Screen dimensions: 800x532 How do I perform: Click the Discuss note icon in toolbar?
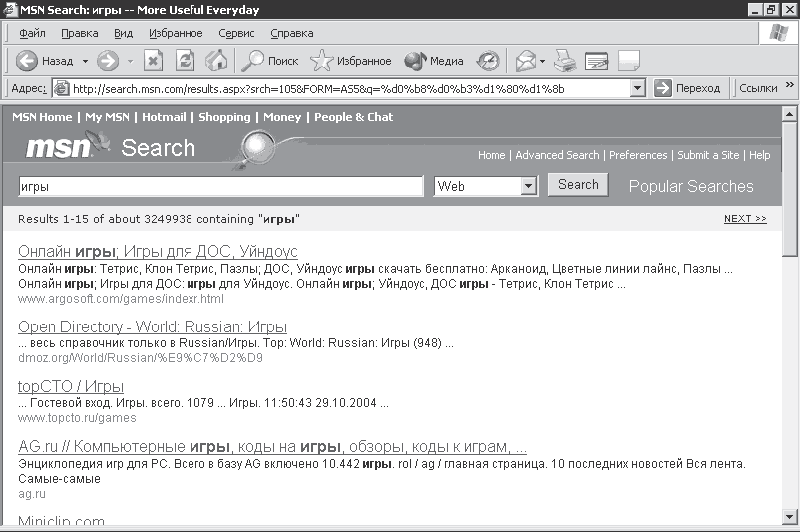tap(629, 61)
